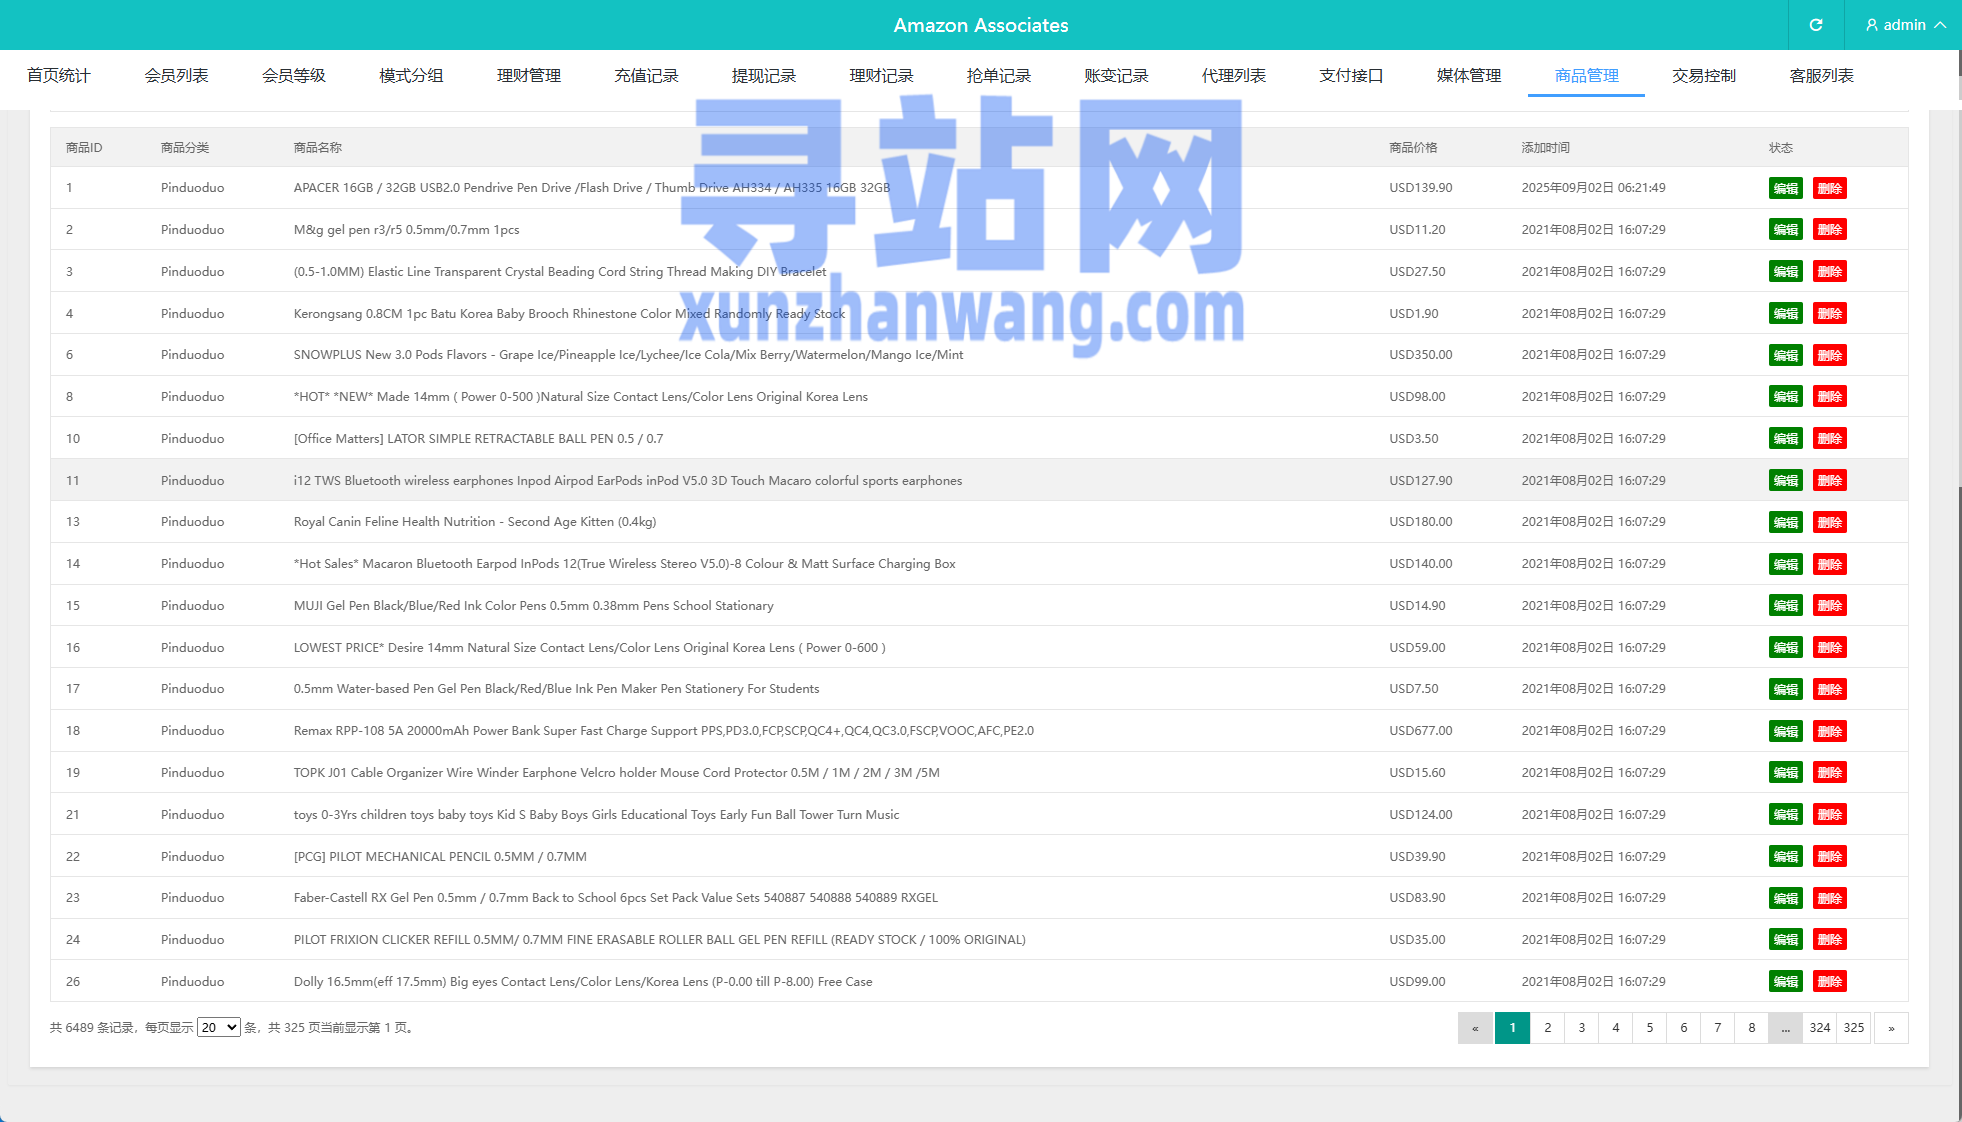Delete the M&g gel pen product
Screen dimensions: 1962x1122
click(x=1829, y=230)
